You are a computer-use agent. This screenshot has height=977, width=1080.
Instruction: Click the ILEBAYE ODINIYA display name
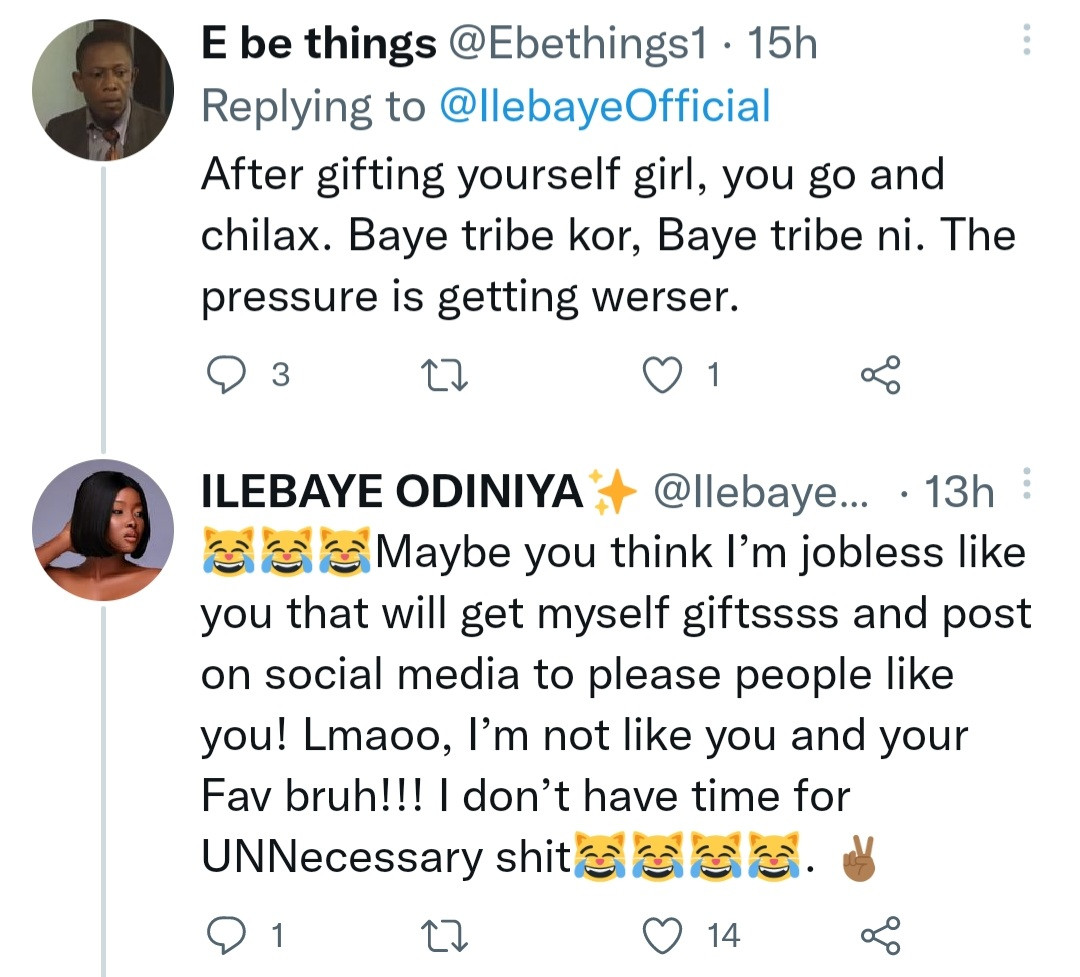point(392,492)
